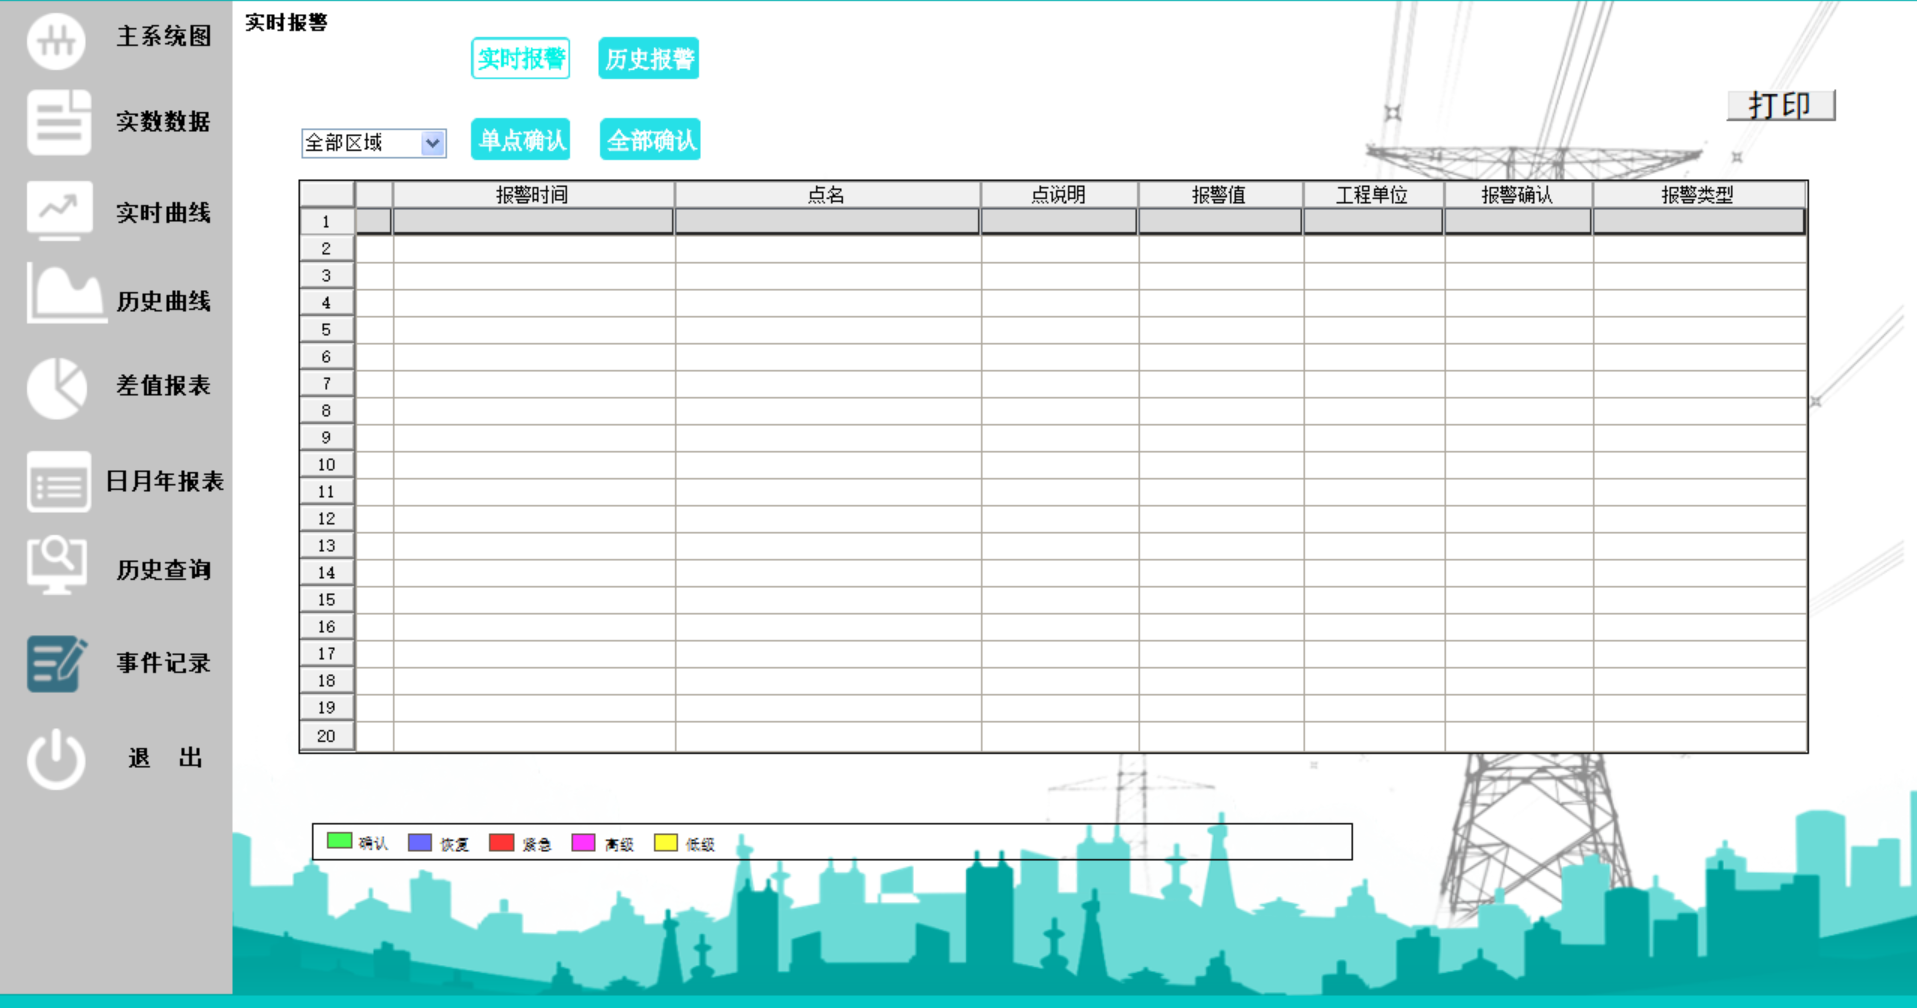This screenshot has height=1008, width=1917.
Task: Select the 实数数据 real-time data icon
Action: tap(57, 120)
